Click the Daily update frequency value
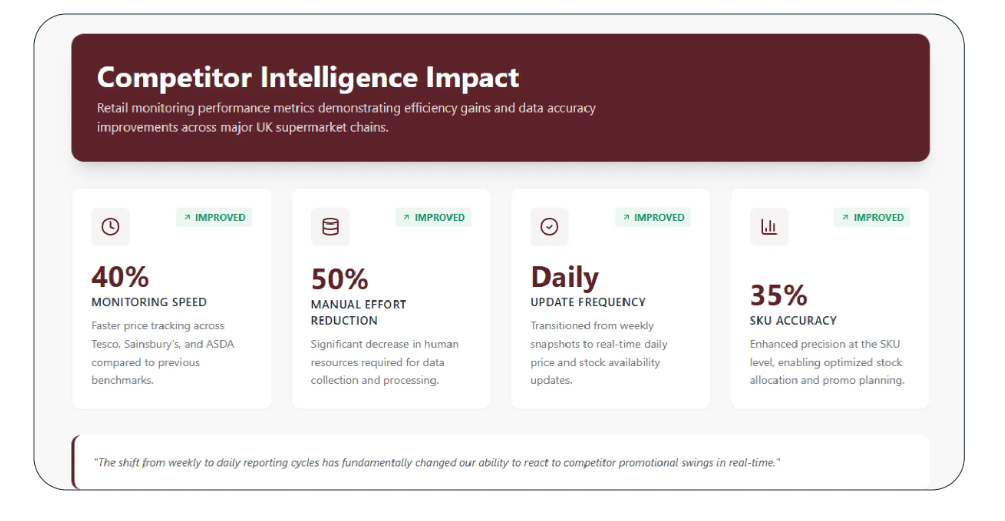1005x521 pixels. coord(565,277)
